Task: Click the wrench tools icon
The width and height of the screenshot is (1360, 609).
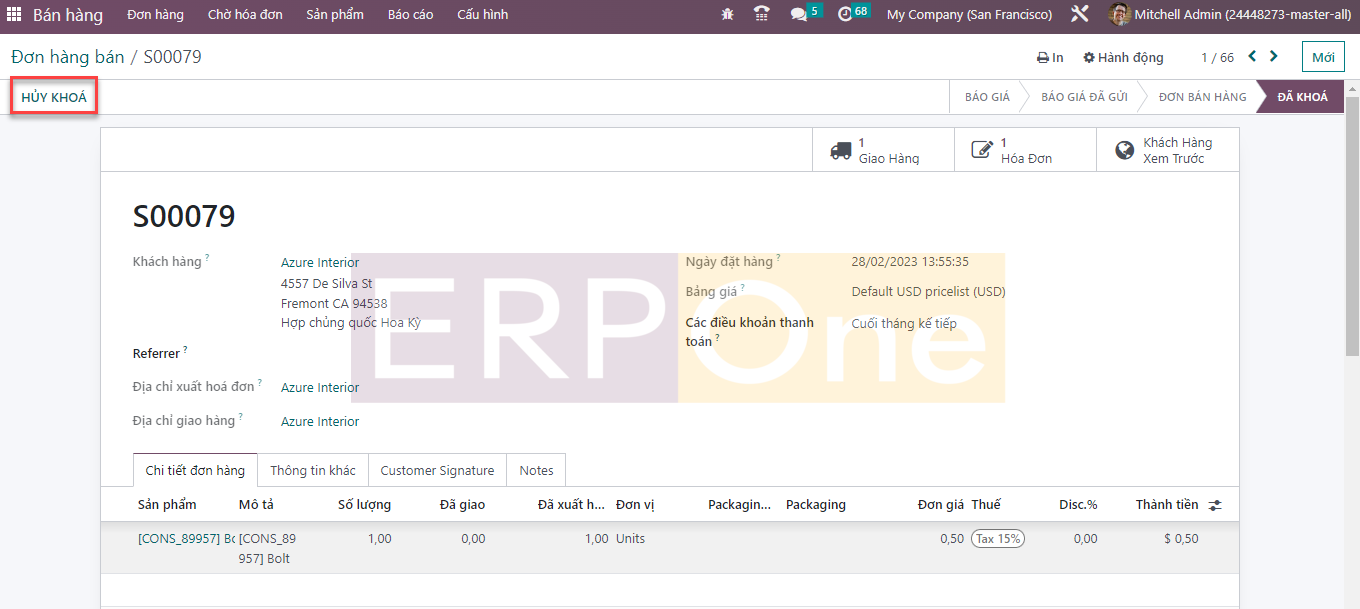Action: (1079, 15)
